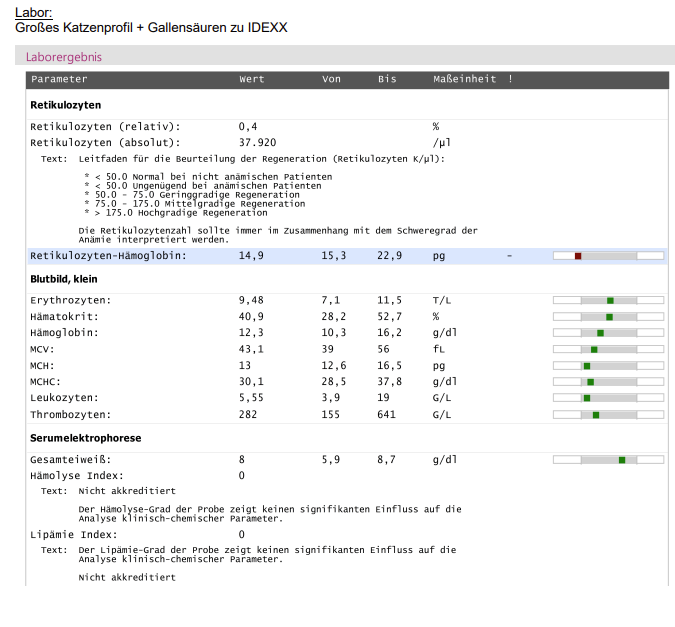Select 'Großes Katzenprofil + Gallensäuren zu IDEXX' text
This screenshot has width=675, height=627.
pos(151,28)
